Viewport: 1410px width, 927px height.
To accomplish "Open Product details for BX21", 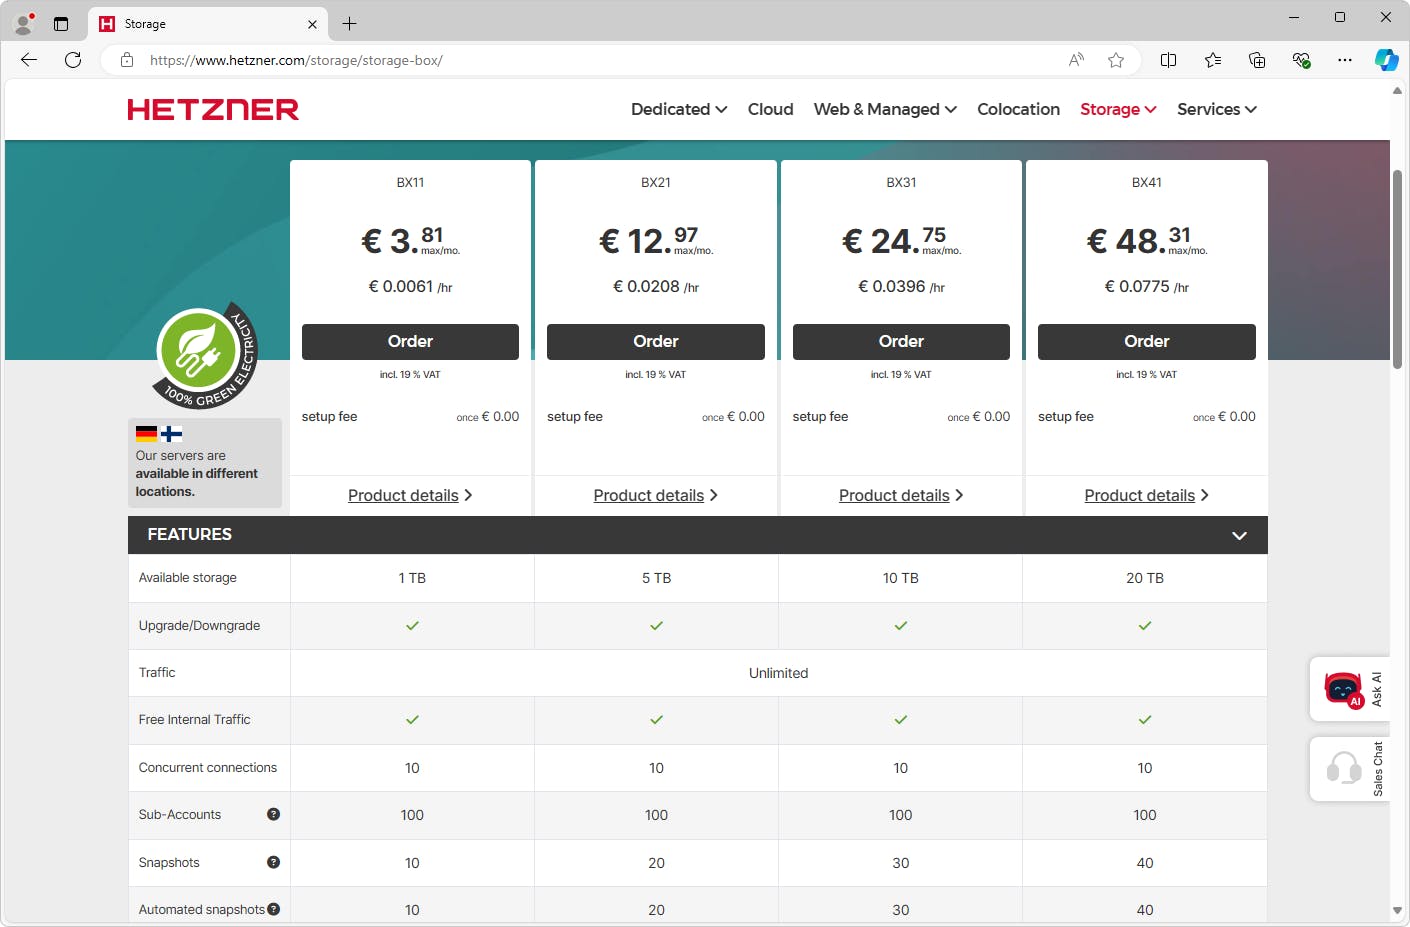I will pos(656,495).
